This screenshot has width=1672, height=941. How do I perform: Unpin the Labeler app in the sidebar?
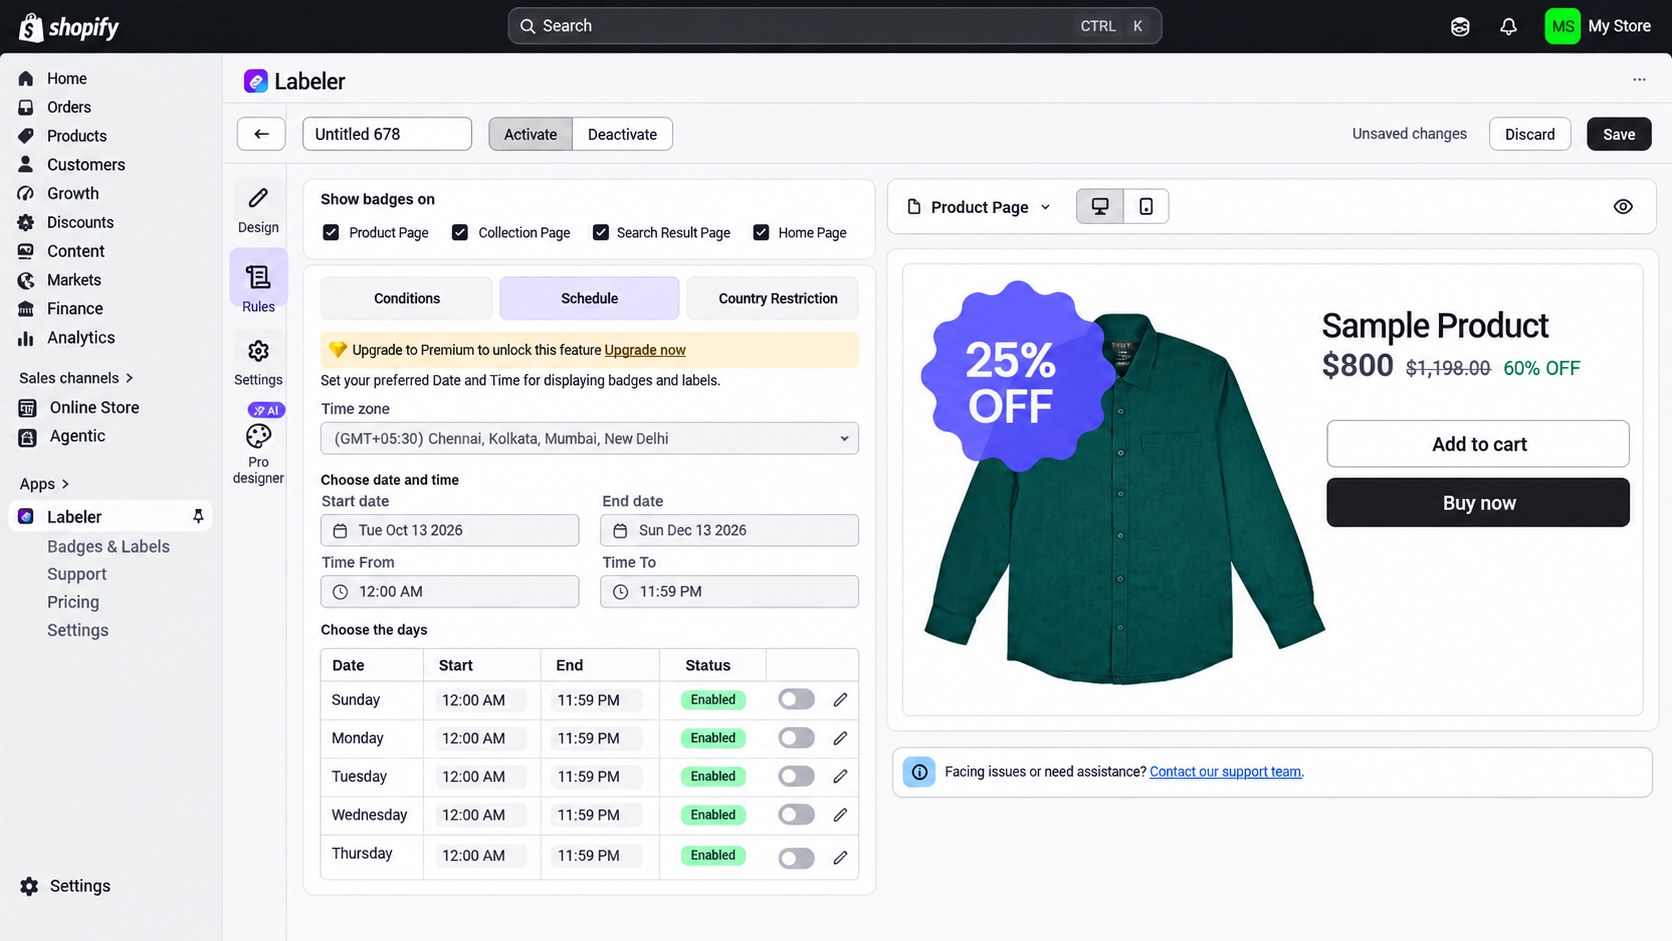198,516
